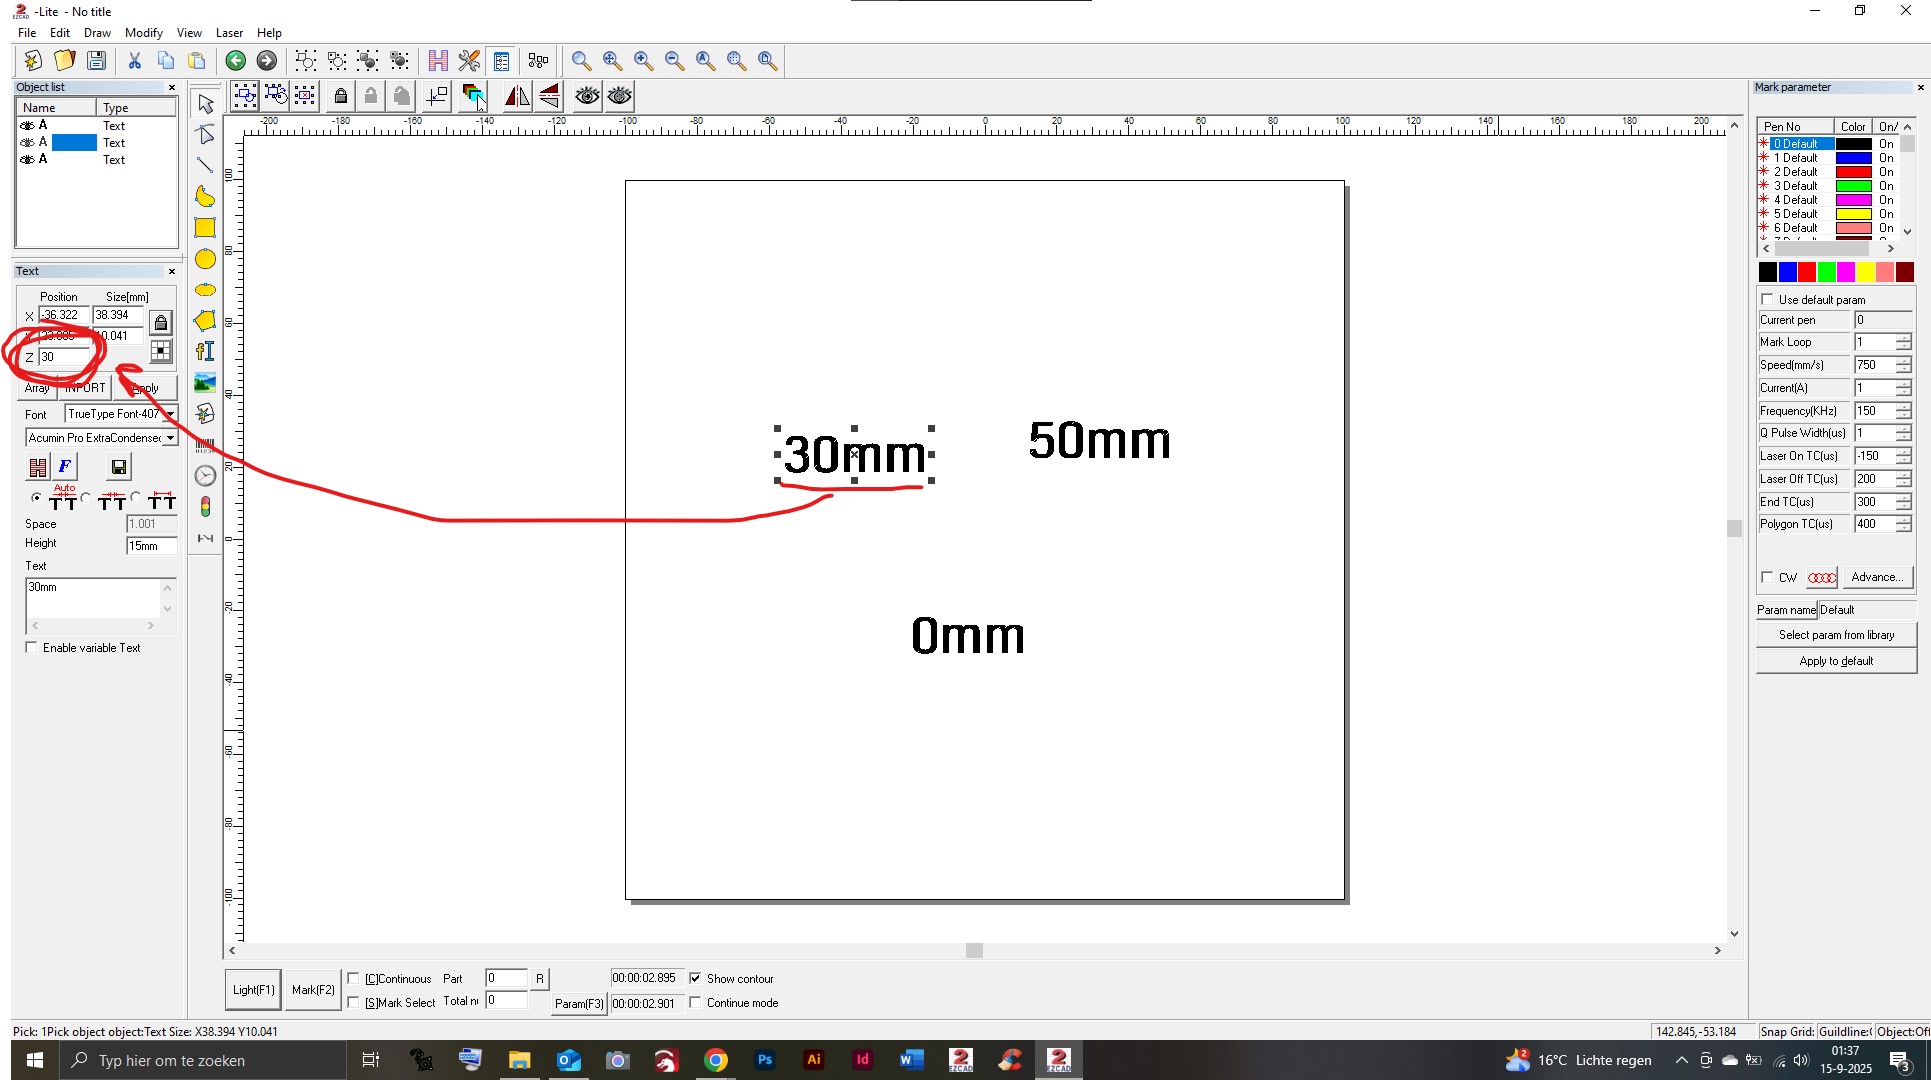
Task: Click the lock object icon in toolbar
Action: pos(341,96)
